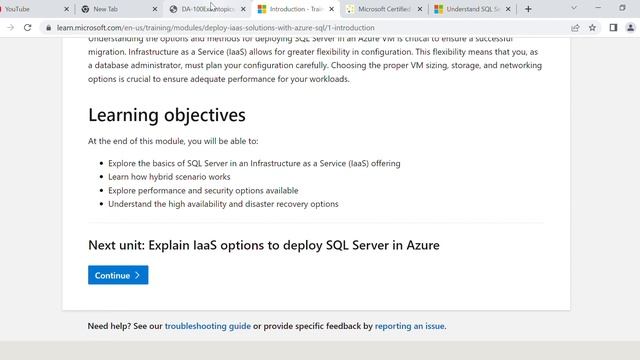This screenshot has width=640, height=360.
Task: Click the Learning objectives heading
Action: (167, 115)
